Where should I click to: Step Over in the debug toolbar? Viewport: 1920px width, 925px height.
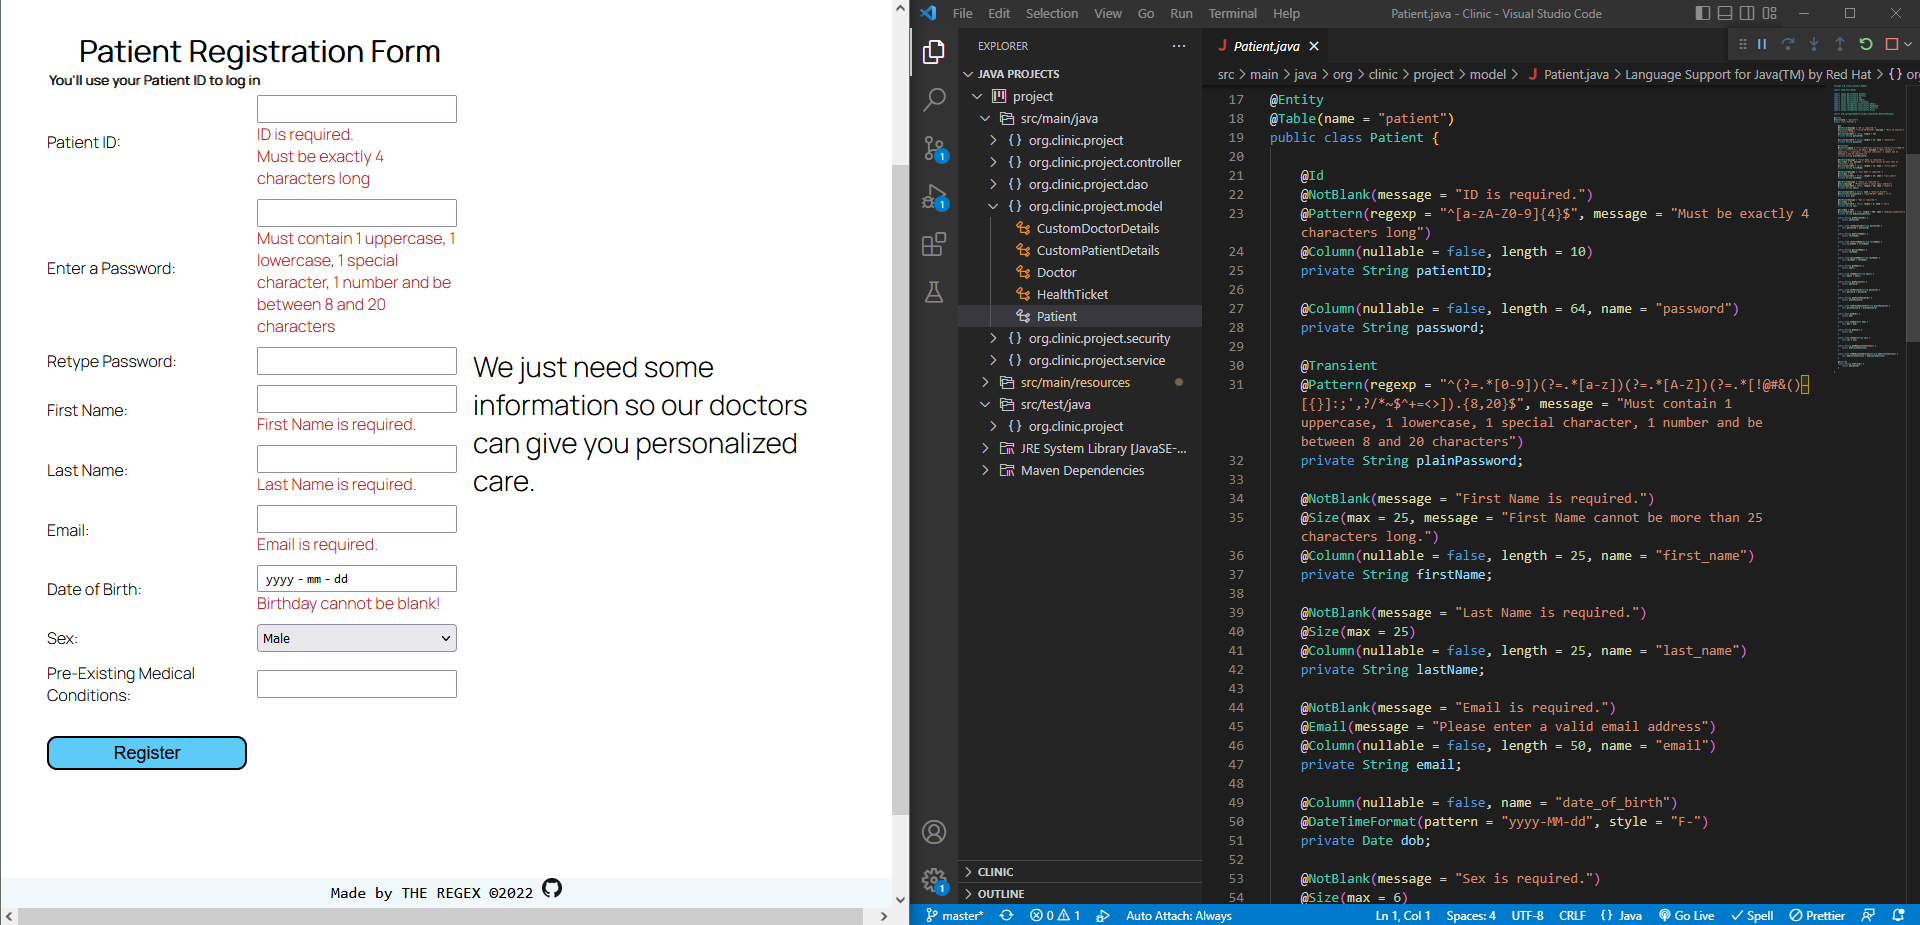coord(1787,44)
